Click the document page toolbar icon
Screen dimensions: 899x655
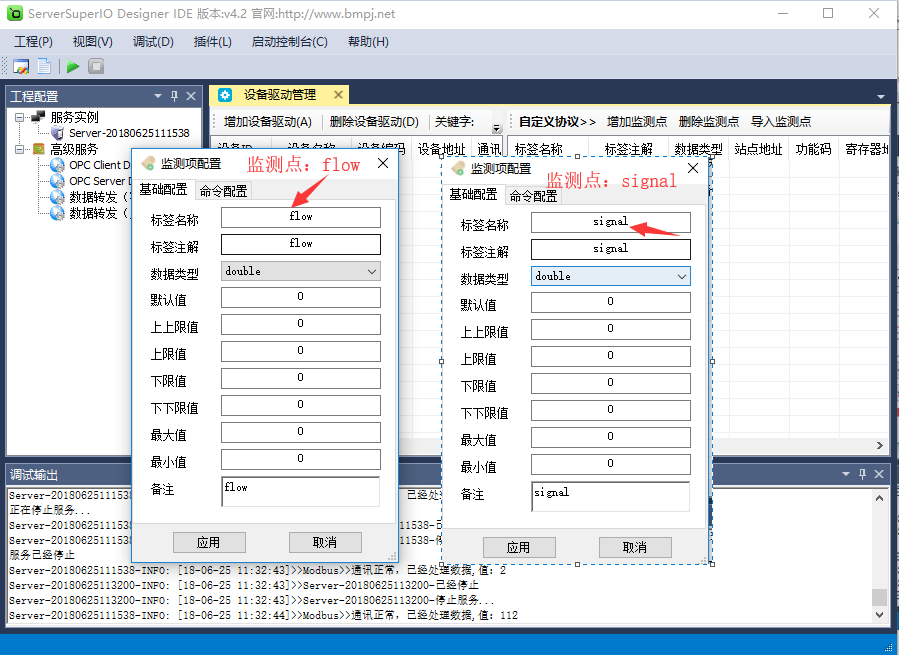pyautogui.click(x=44, y=67)
